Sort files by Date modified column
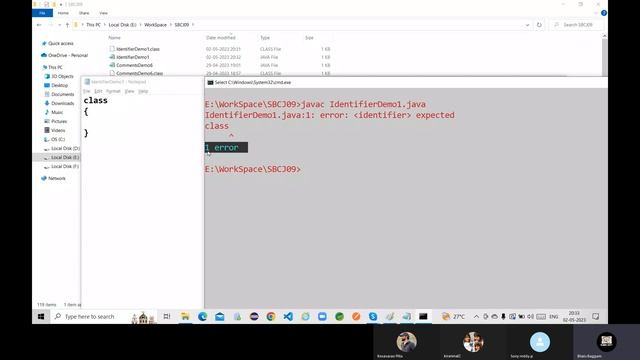The width and height of the screenshot is (640, 360). coord(221,38)
